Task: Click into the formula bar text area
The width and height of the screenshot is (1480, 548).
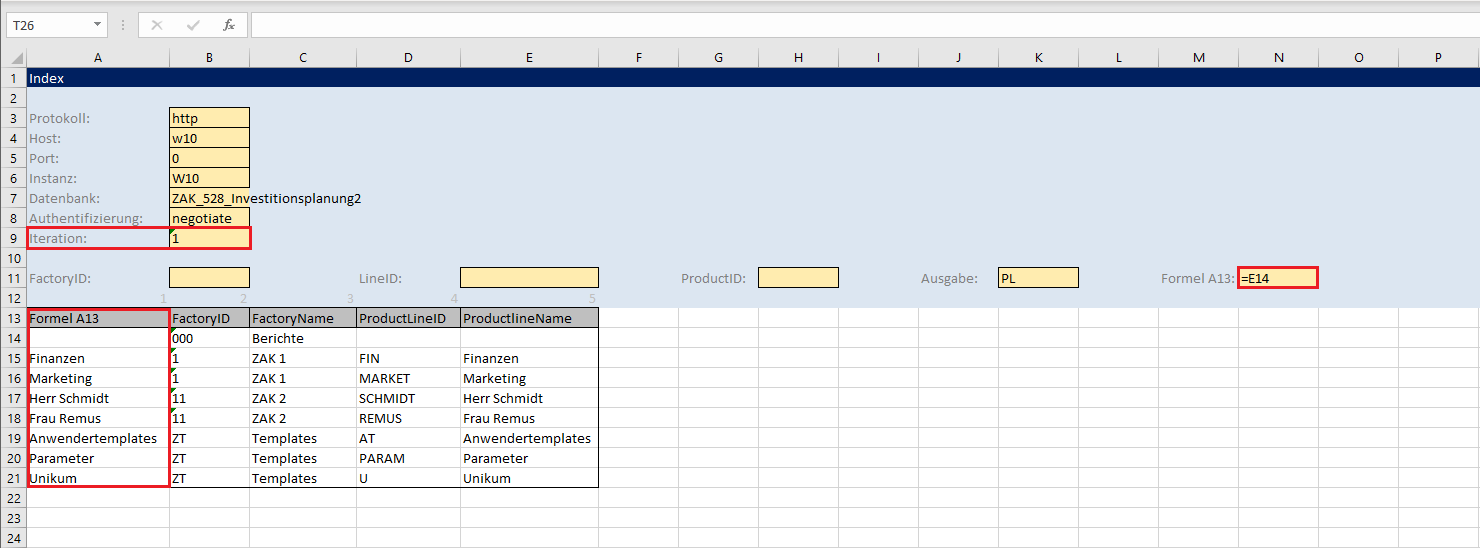Action: coord(860,25)
